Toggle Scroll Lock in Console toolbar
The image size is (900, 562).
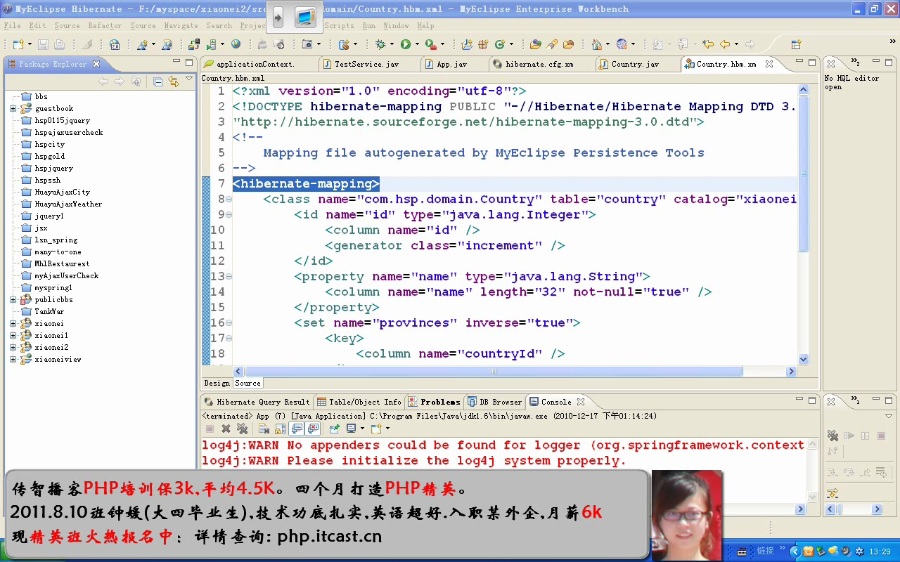(x=280, y=429)
